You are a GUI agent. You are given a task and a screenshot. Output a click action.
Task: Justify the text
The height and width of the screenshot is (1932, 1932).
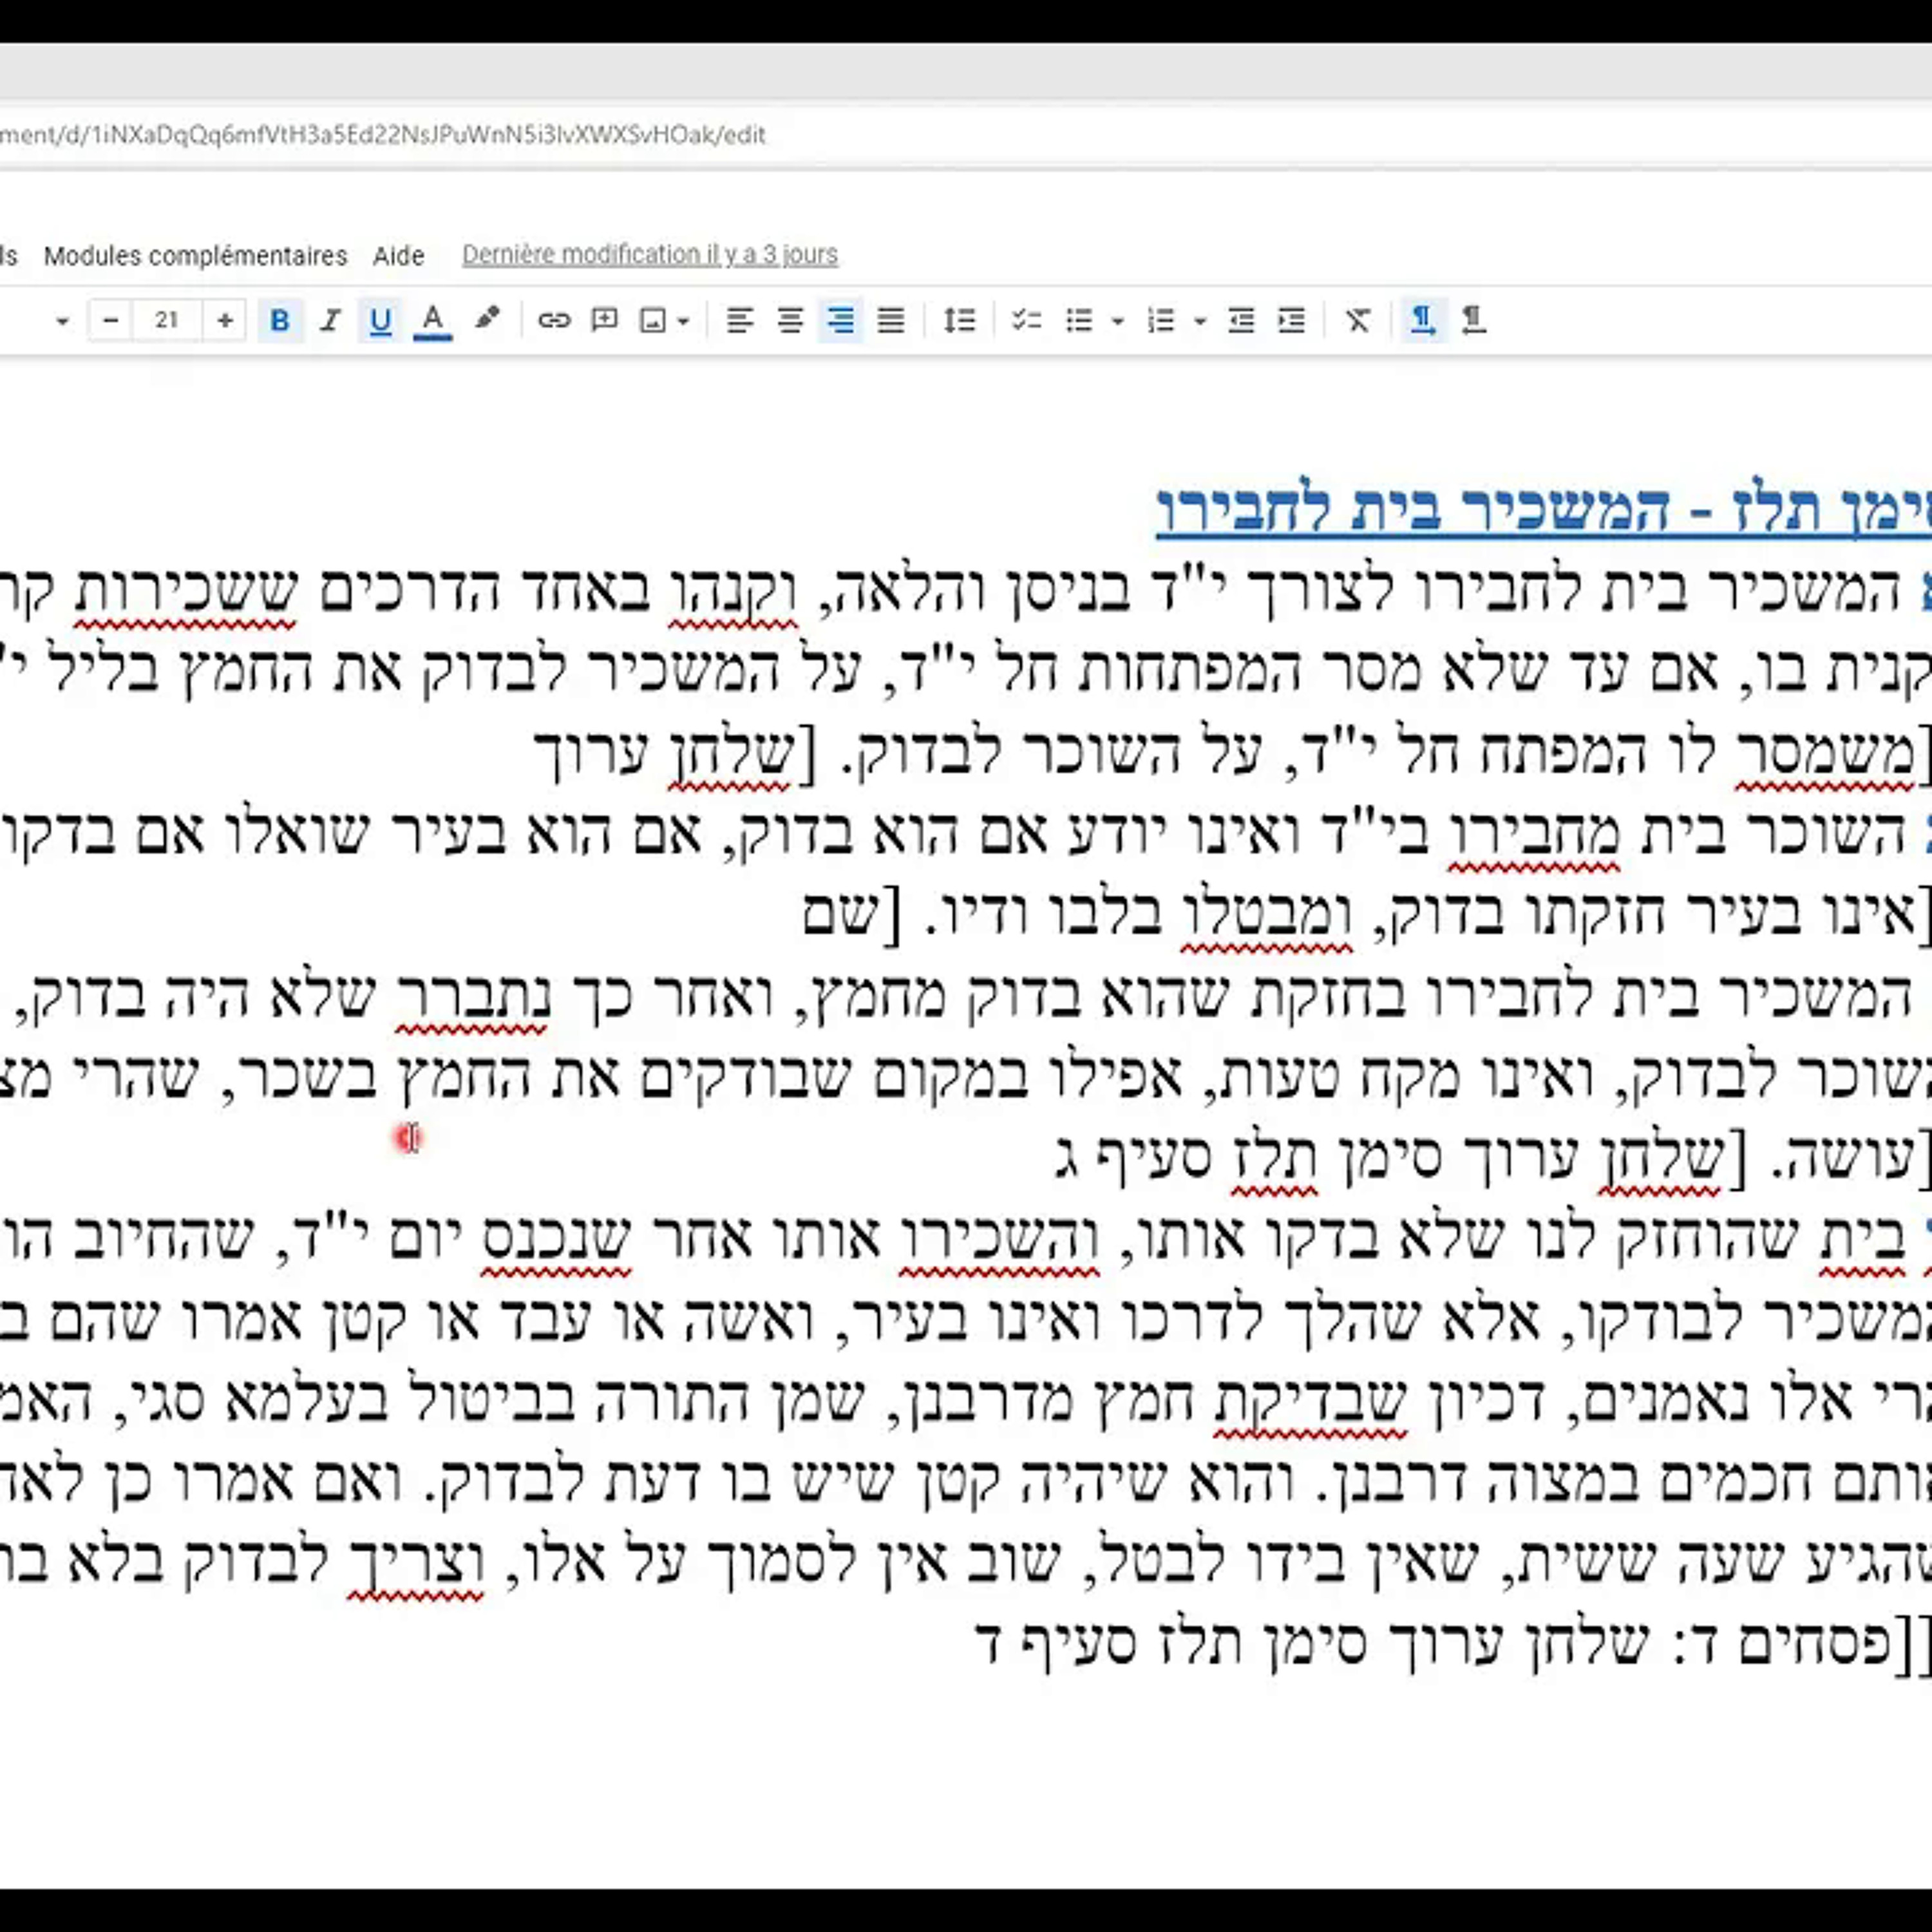tap(891, 320)
